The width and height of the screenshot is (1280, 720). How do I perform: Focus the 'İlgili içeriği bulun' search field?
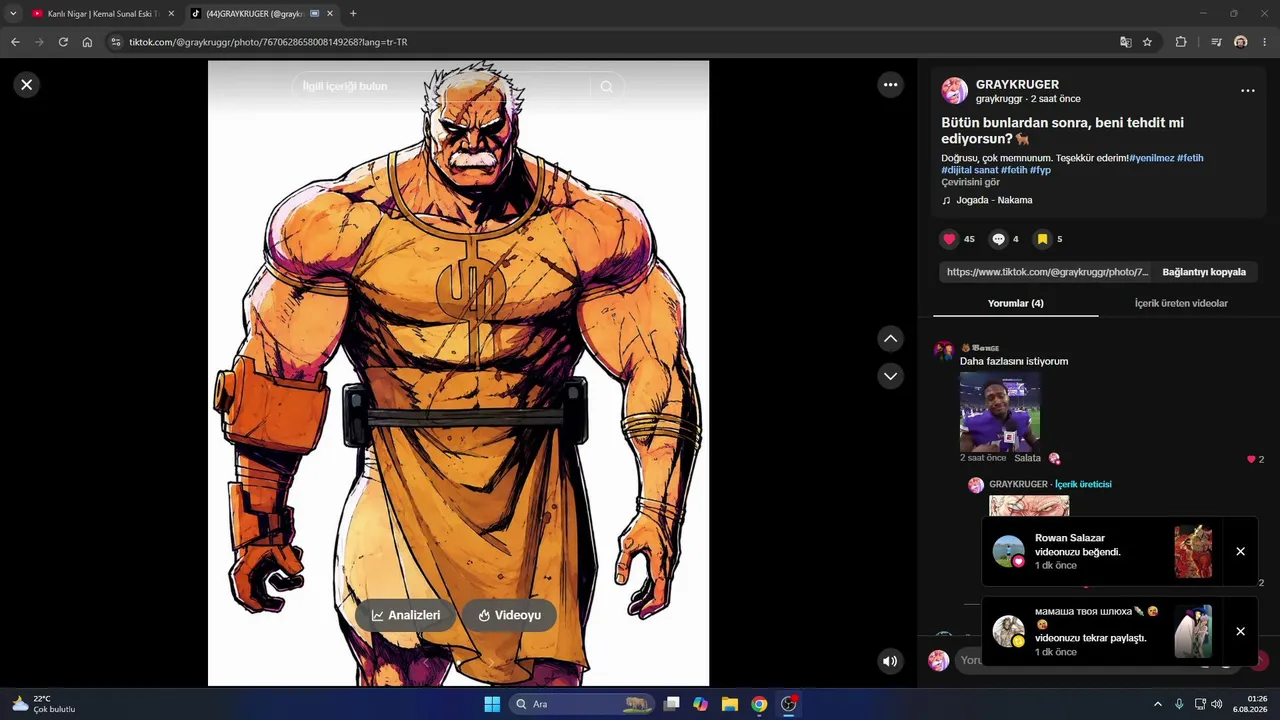point(445,87)
